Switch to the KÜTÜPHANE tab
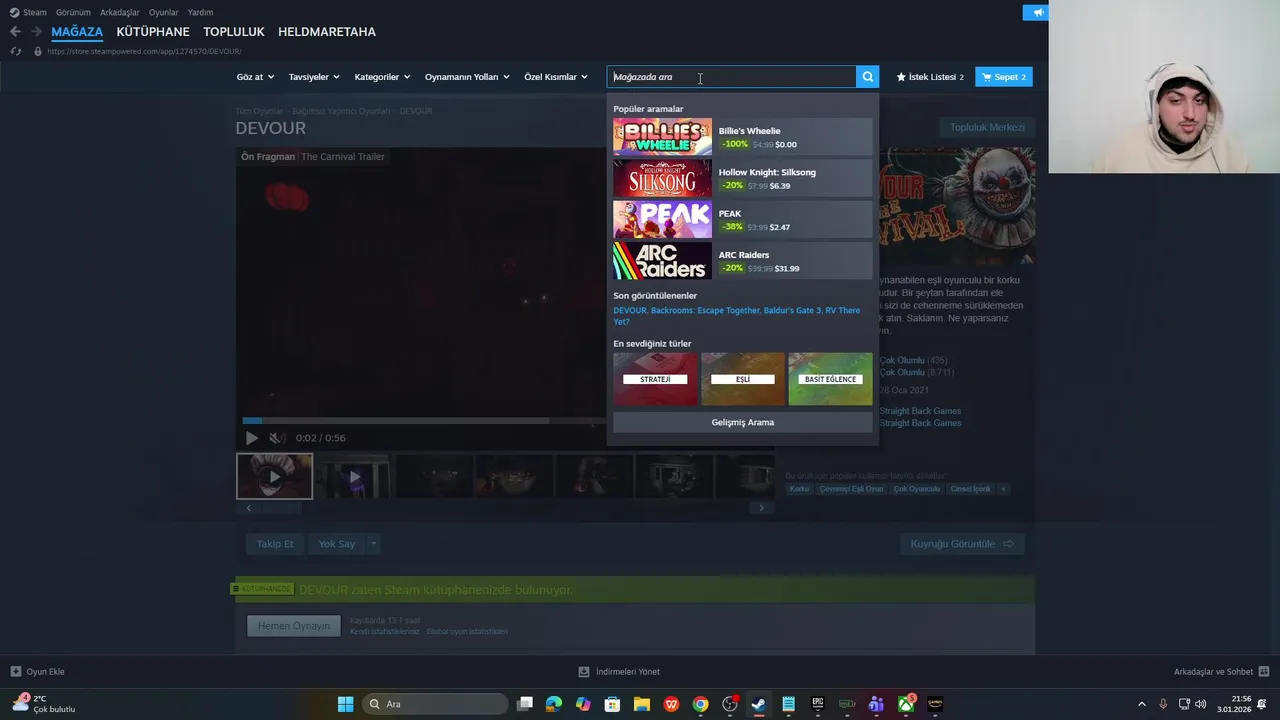 tap(153, 32)
